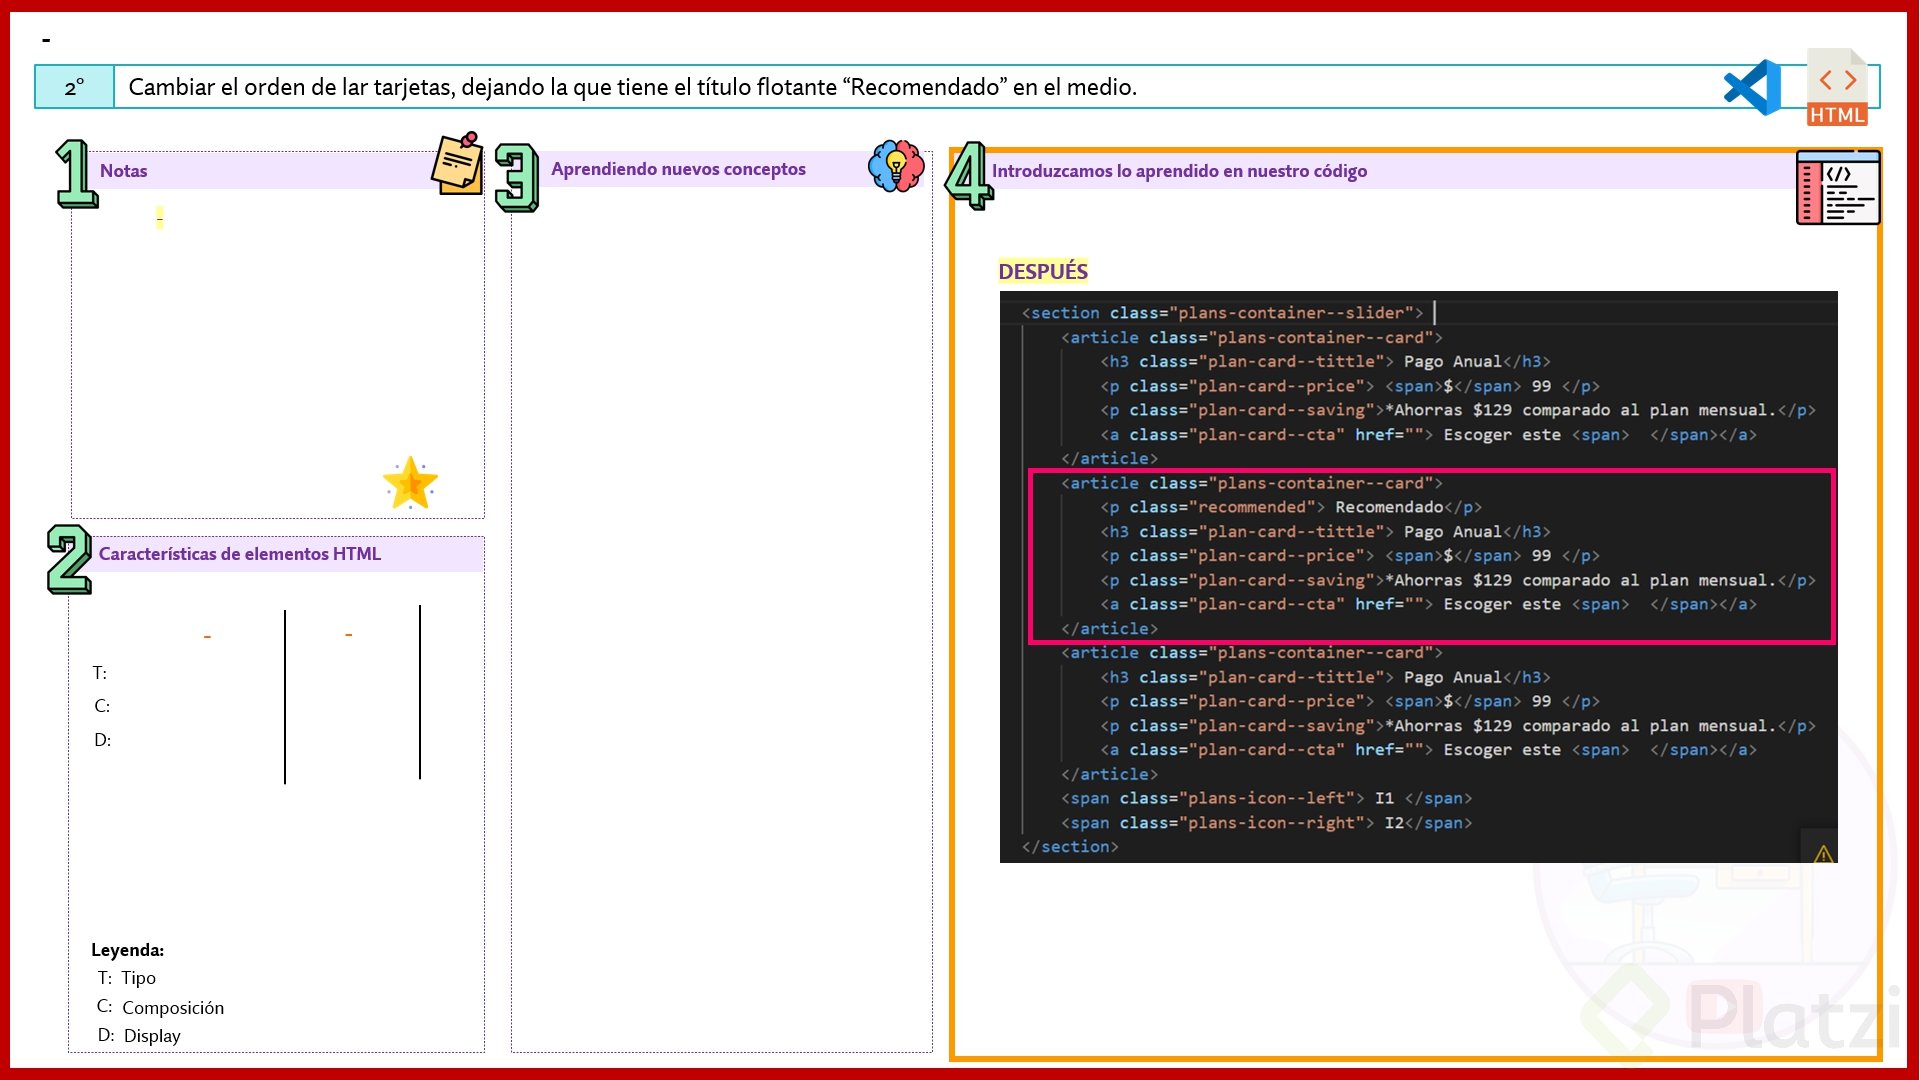Select the Aprendiendo nuevos conceptos header
This screenshot has height=1080, width=1920.
tap(678, 169)
